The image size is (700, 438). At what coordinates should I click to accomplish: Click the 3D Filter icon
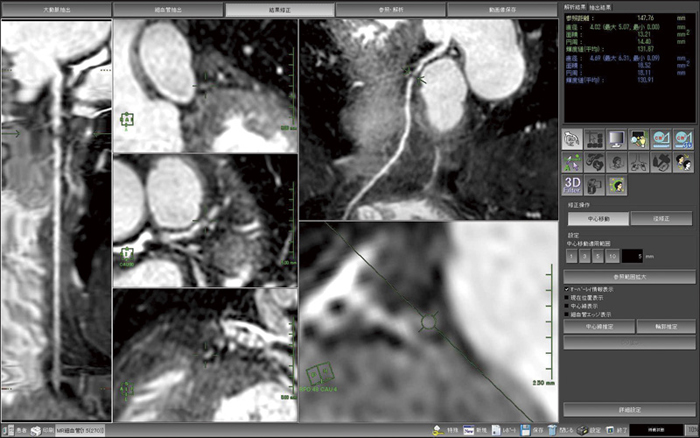(573, 183)
